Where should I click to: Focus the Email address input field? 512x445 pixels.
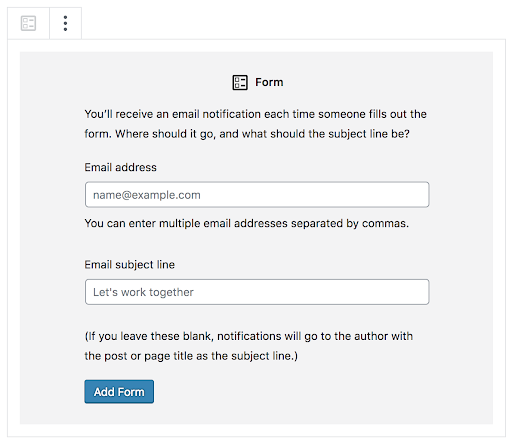coord(257,195)
